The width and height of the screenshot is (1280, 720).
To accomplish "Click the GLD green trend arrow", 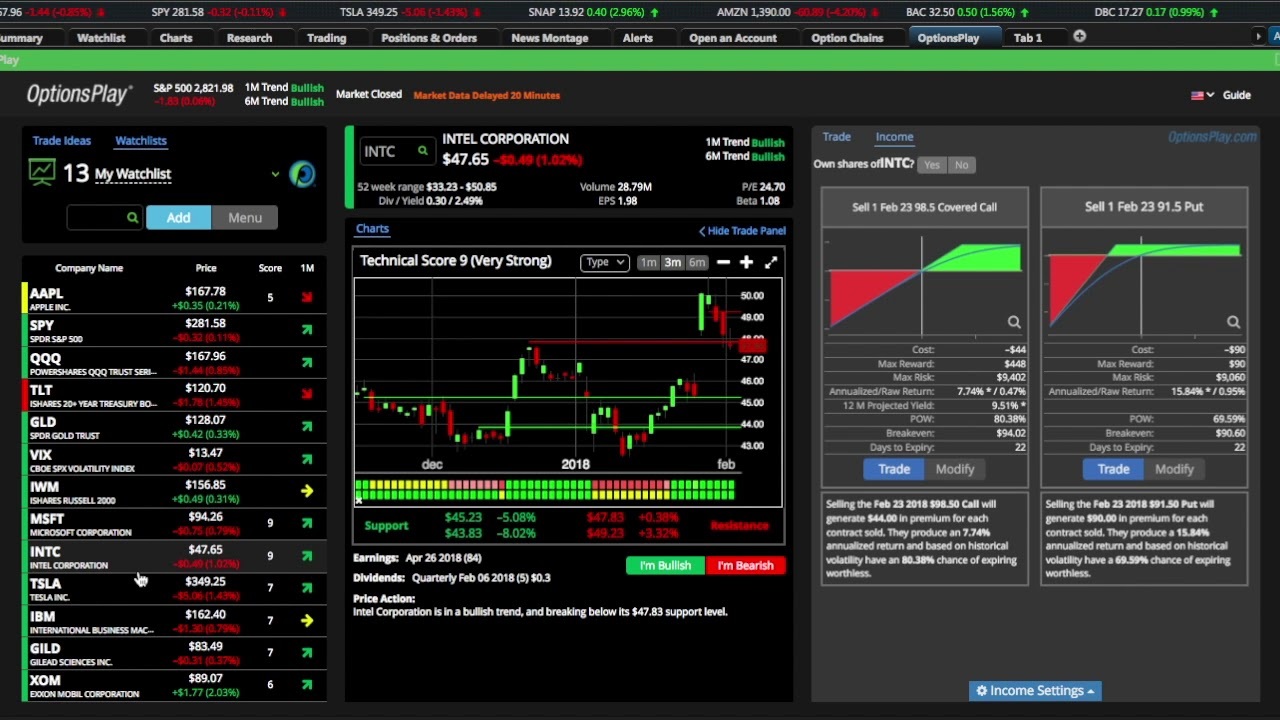I will (307, 426).
